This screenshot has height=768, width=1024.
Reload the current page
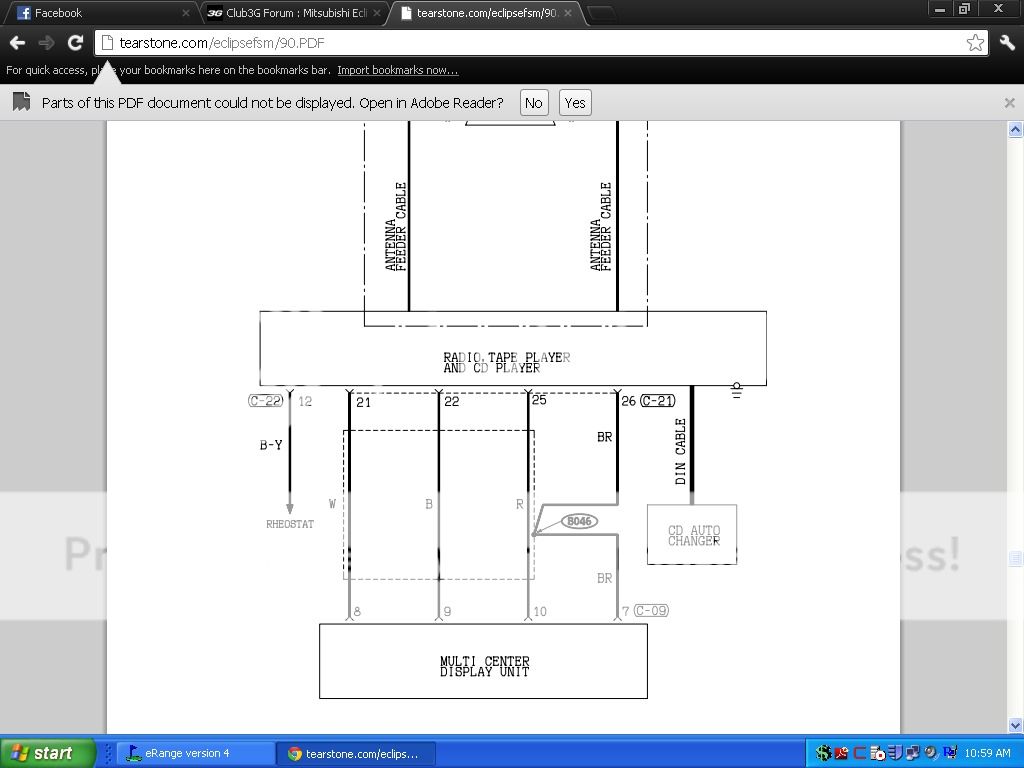point(74,42)
